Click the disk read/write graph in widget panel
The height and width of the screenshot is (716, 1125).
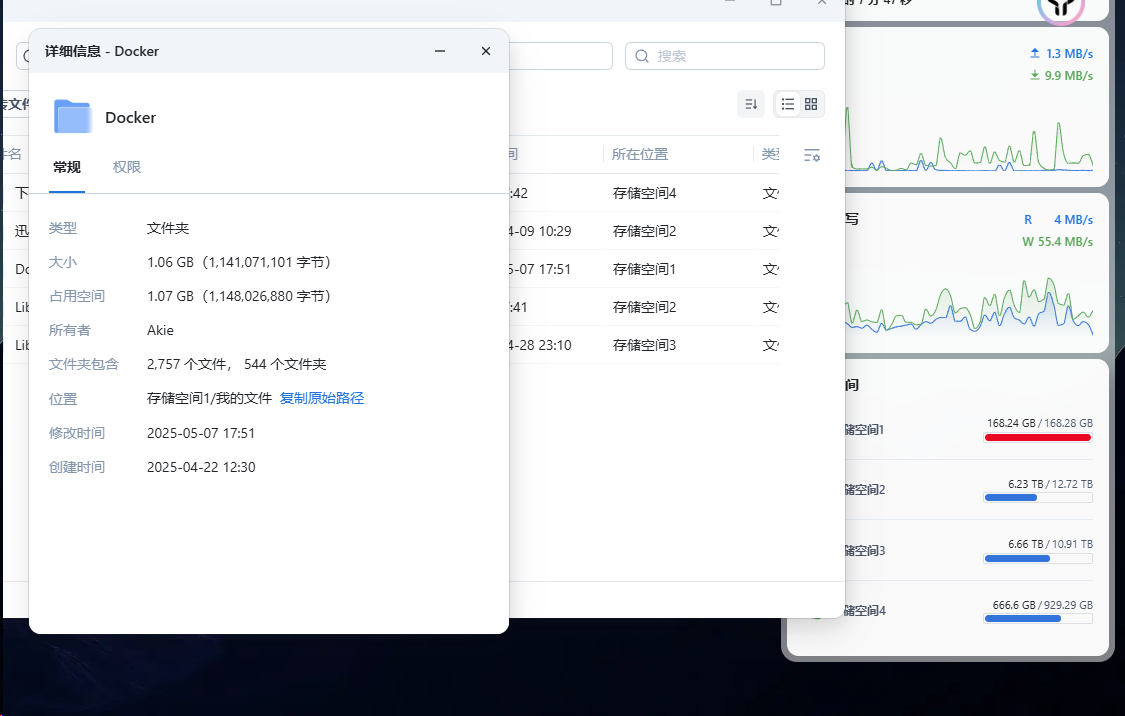(969, 305)
